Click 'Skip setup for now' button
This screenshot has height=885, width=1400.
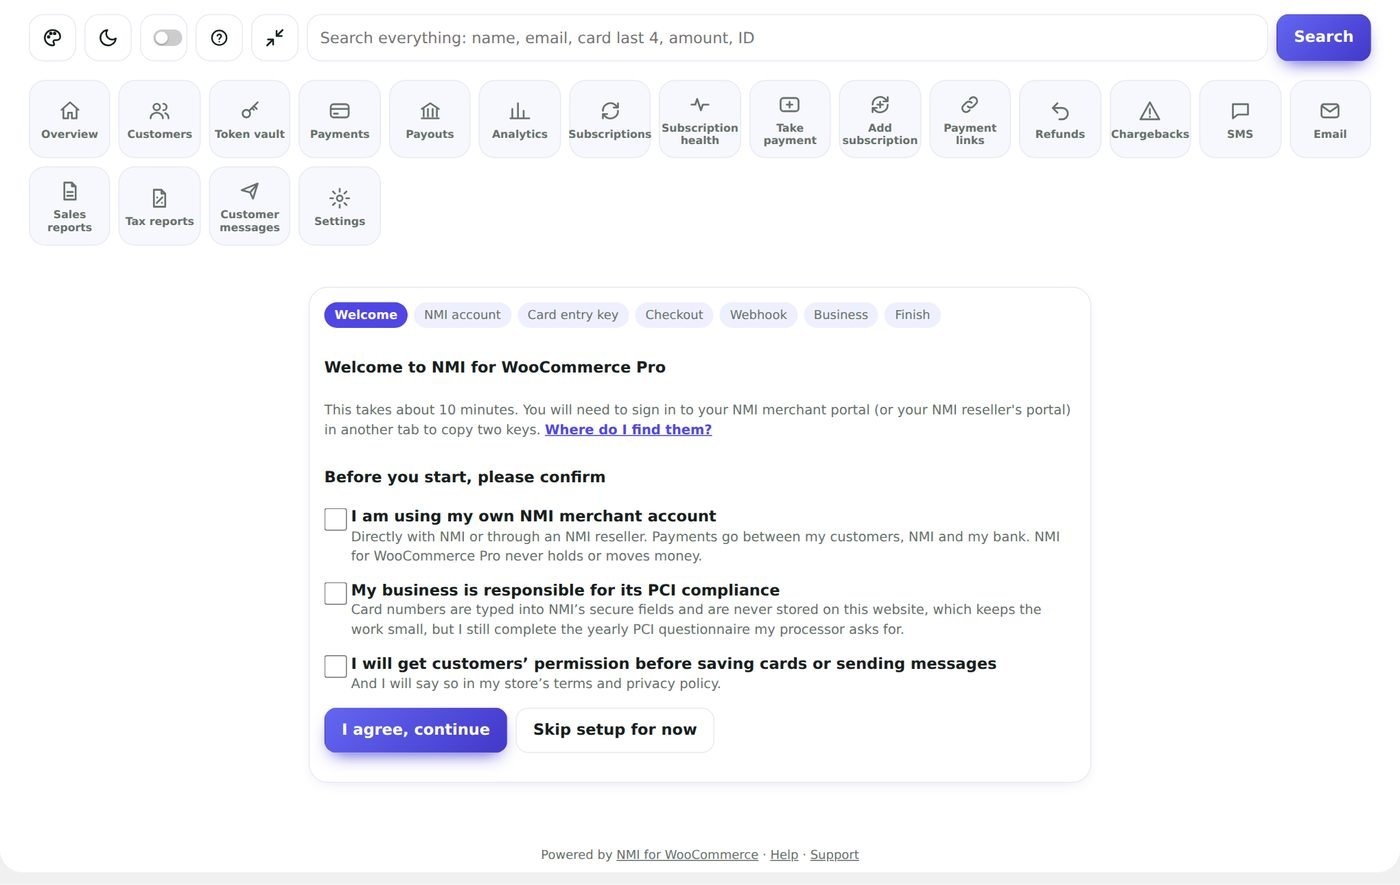[615, 730]
